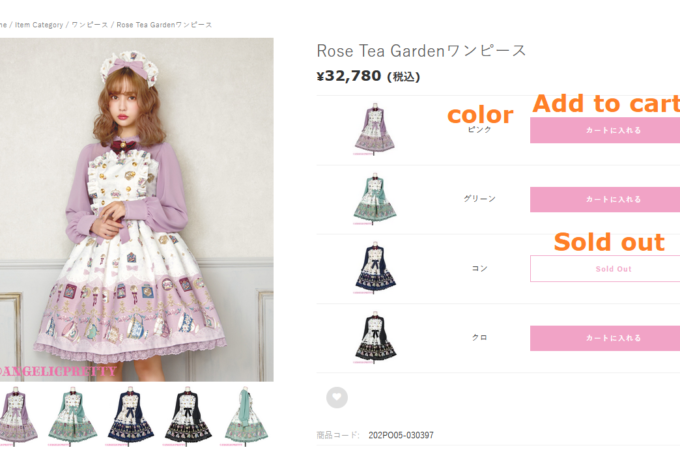
Task: Select the navy dress image in color list
Action: 375,268
